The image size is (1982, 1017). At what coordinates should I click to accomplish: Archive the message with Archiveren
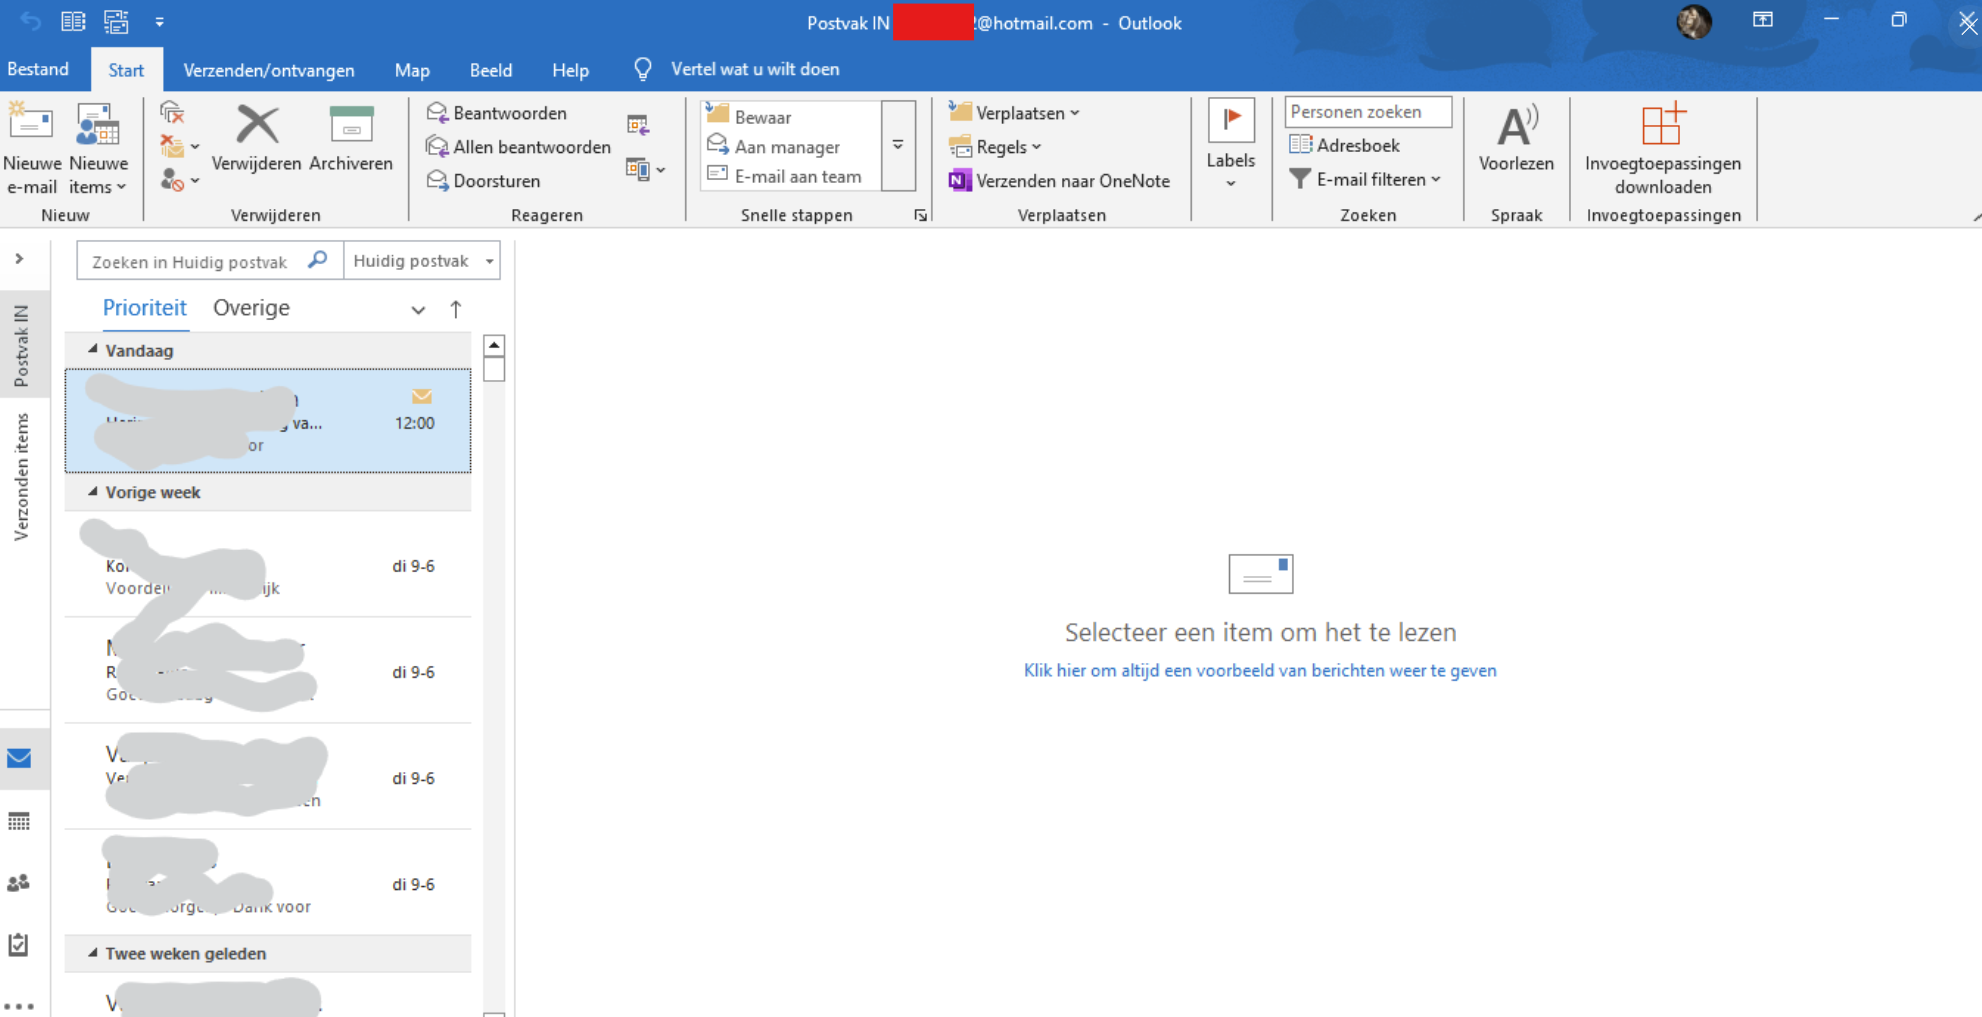351,140
